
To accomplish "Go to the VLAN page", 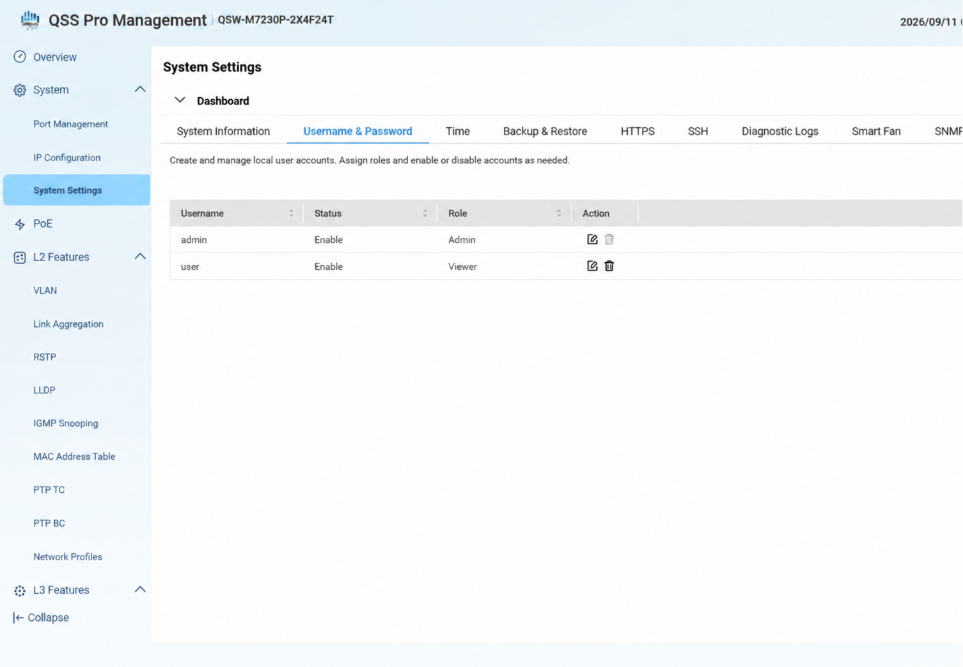I will 45,291.
